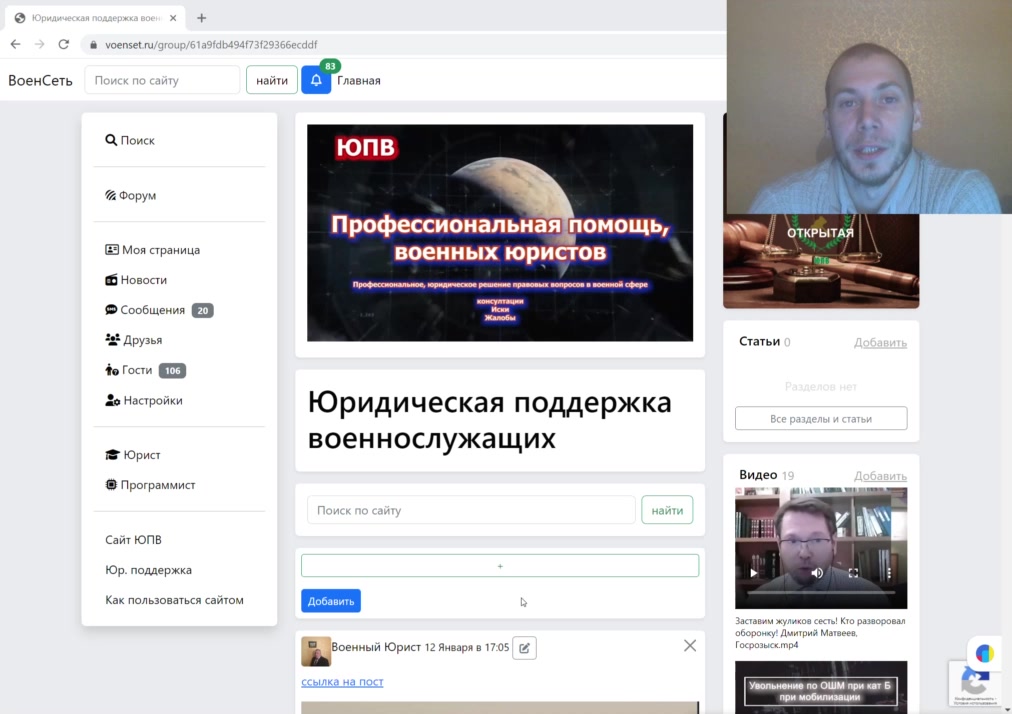Open Гости with 106 badge in sidebar
The image size is (1012, 714).
[x=137, y=370]
